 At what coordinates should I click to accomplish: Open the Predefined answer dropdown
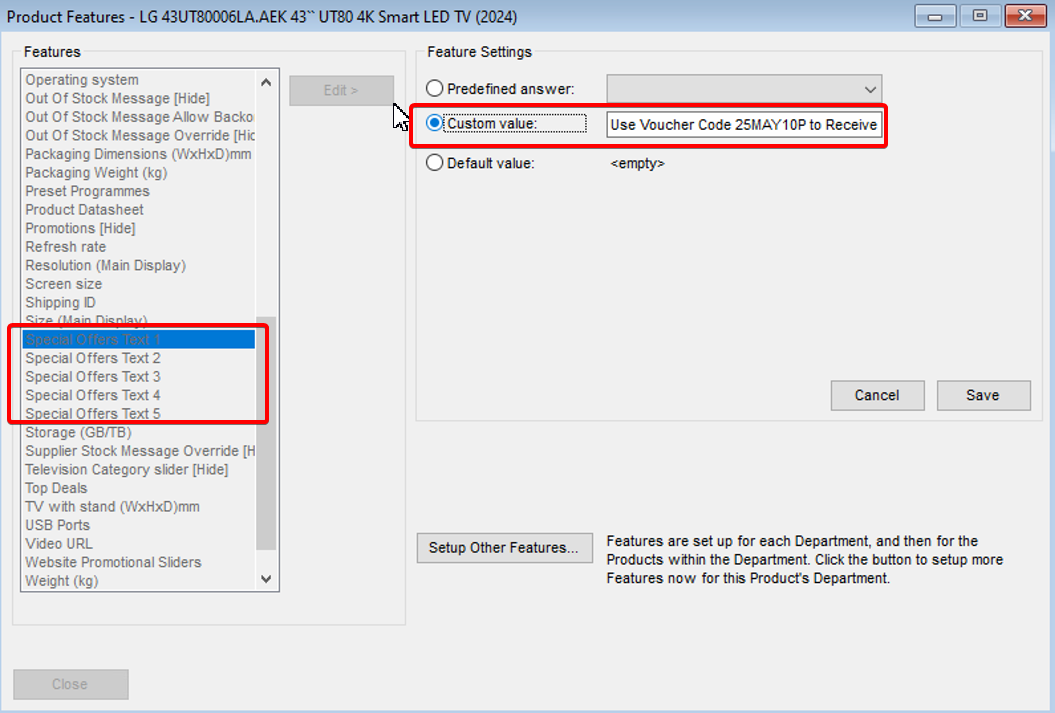click(744, 89)
